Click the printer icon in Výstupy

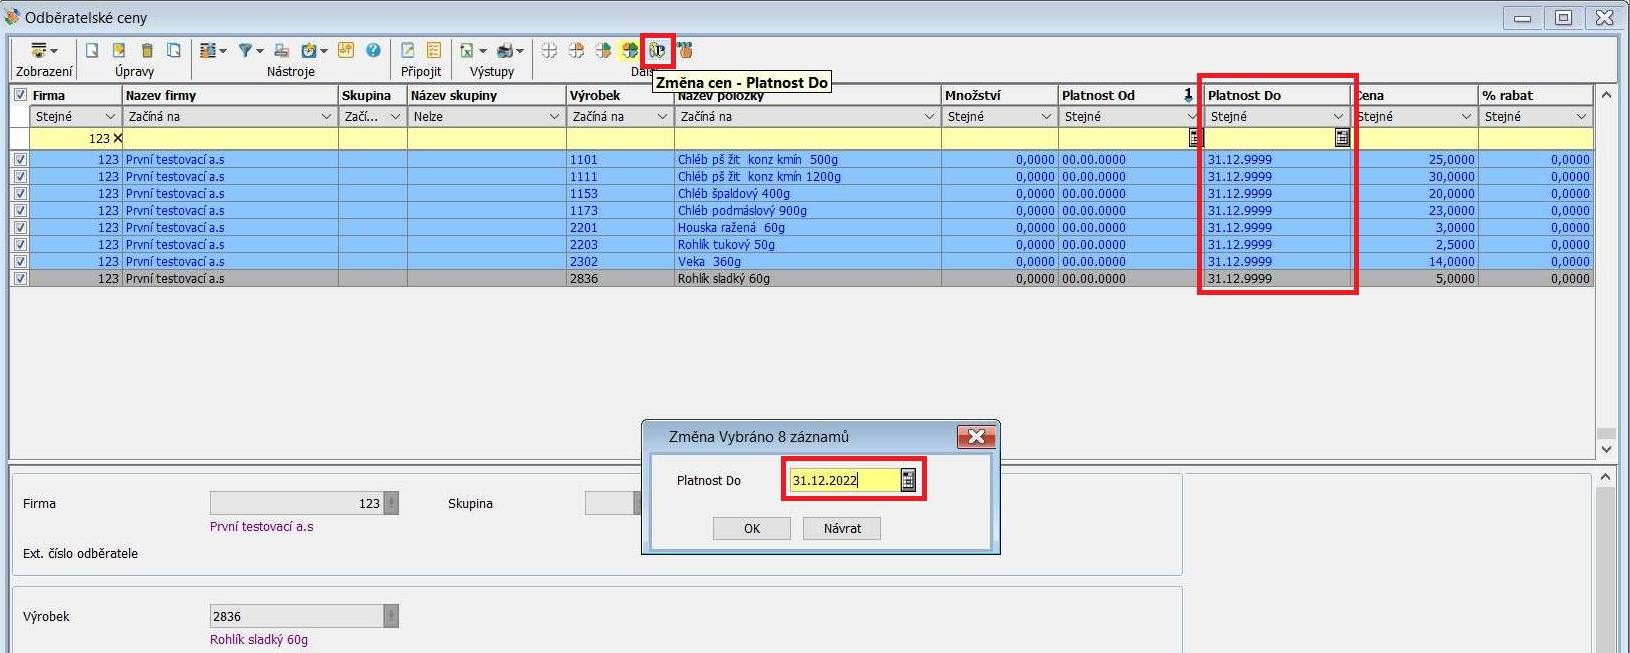[505, 50]
